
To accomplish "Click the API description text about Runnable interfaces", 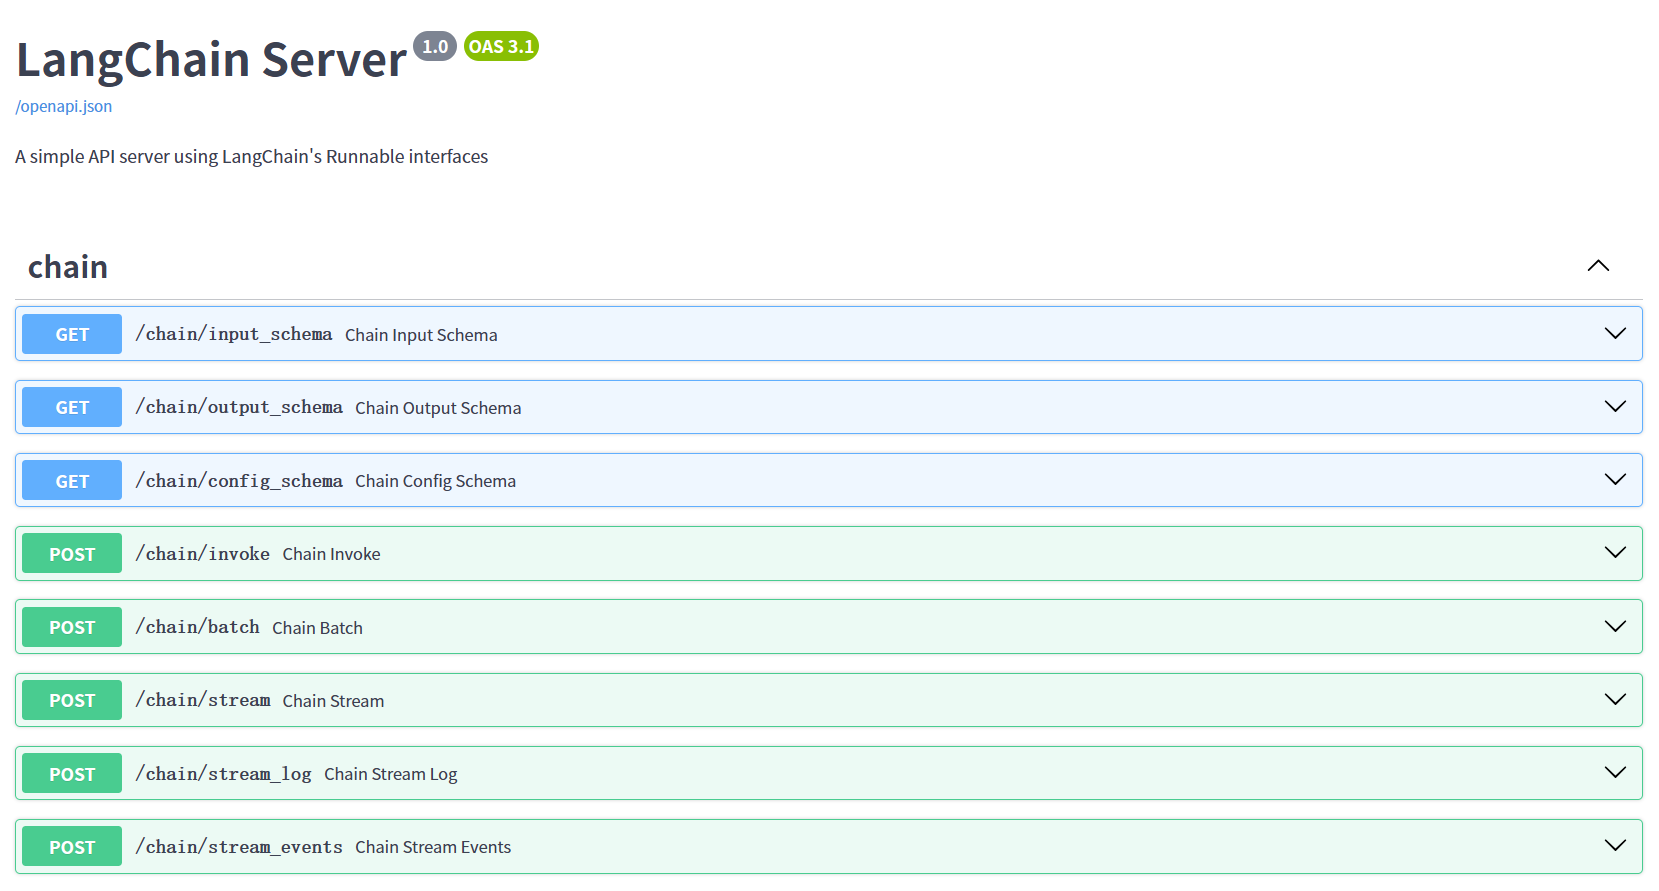I will (251, 156).
